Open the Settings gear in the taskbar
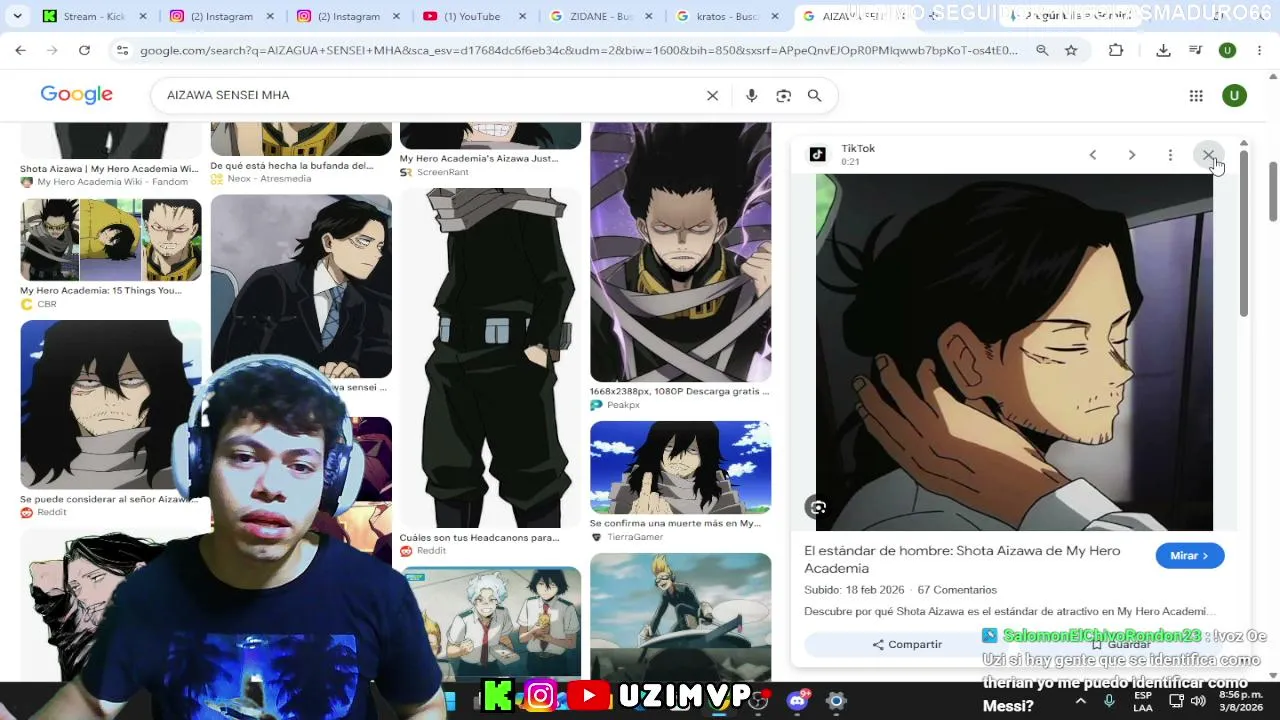 tap(836, 701)
